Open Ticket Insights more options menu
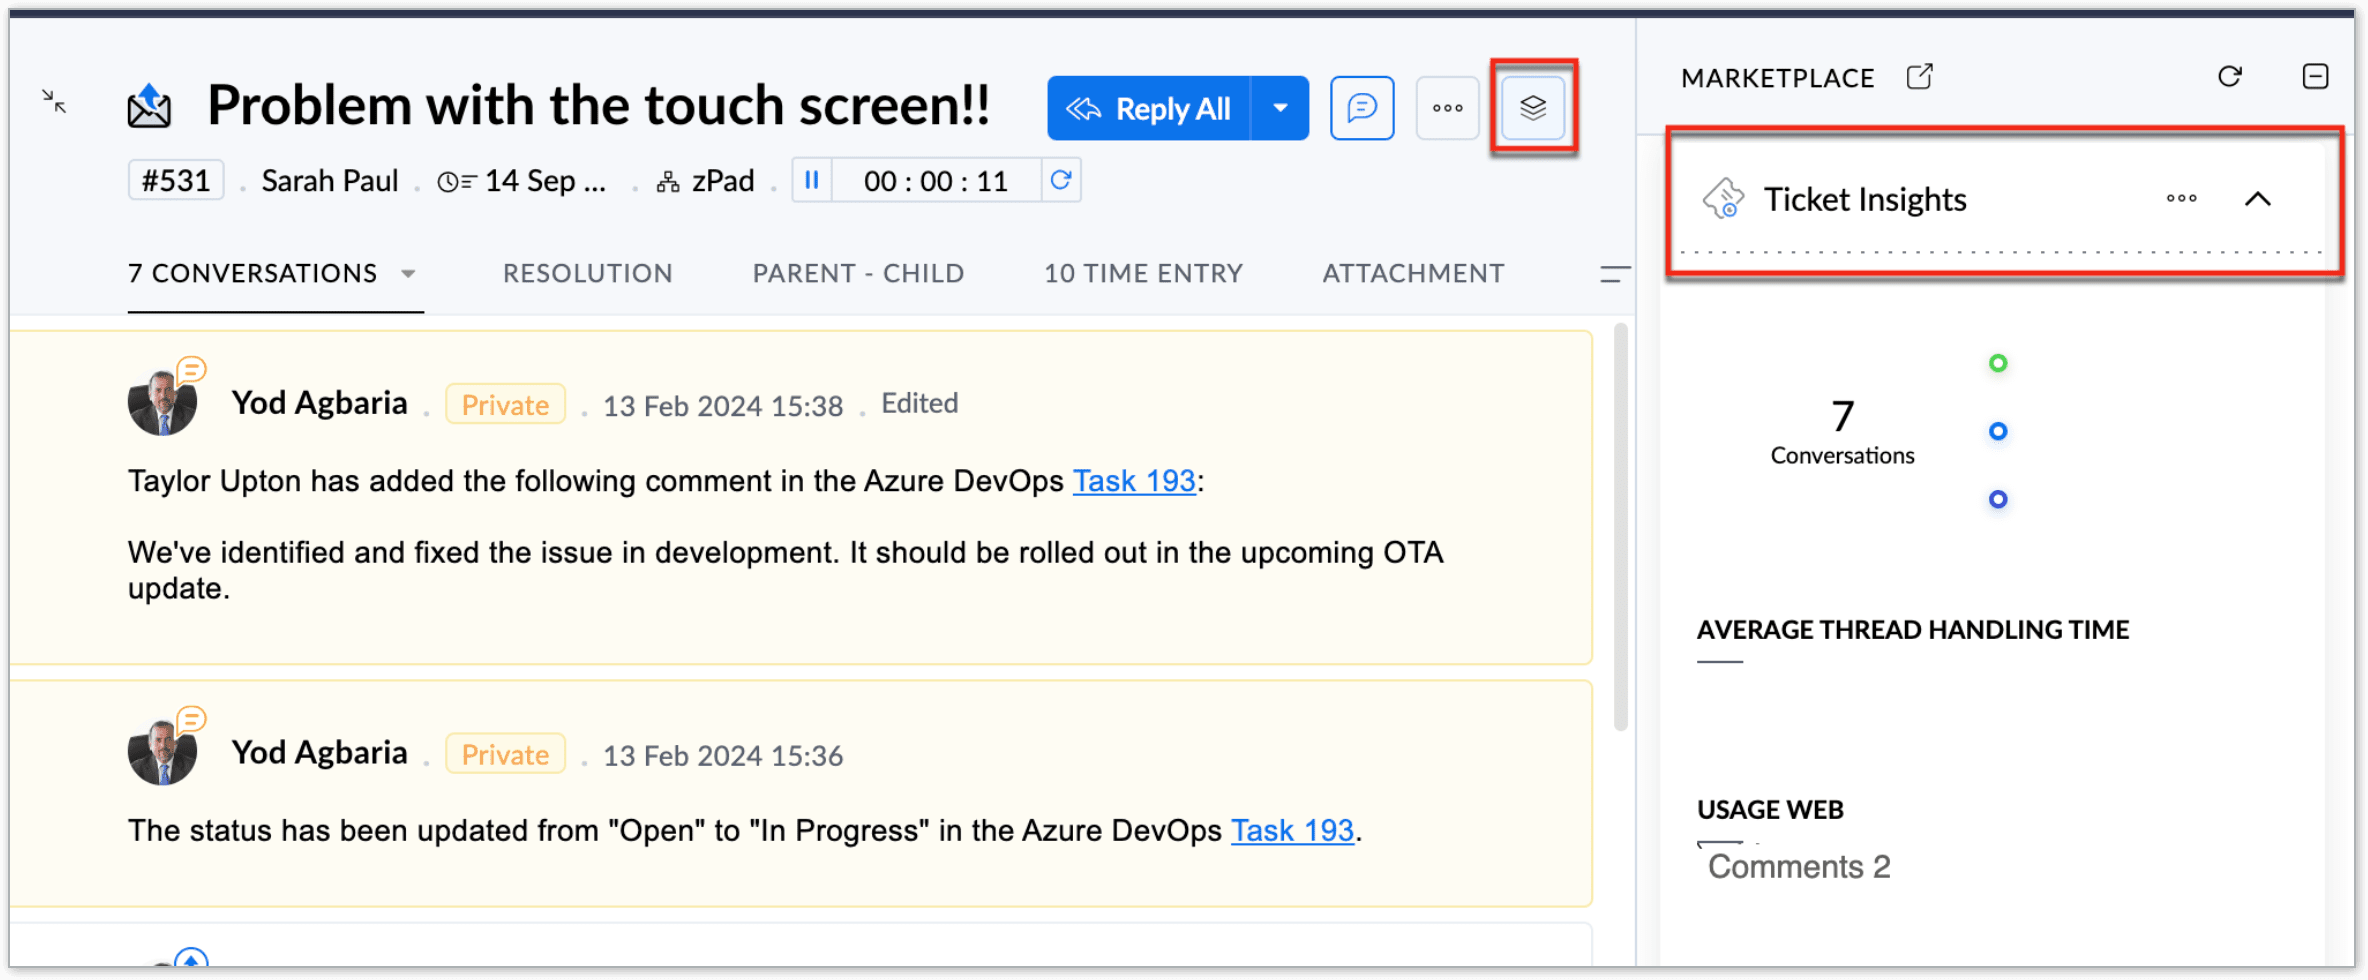This screenshot has height=980, width=2368. click(2181, 198)
